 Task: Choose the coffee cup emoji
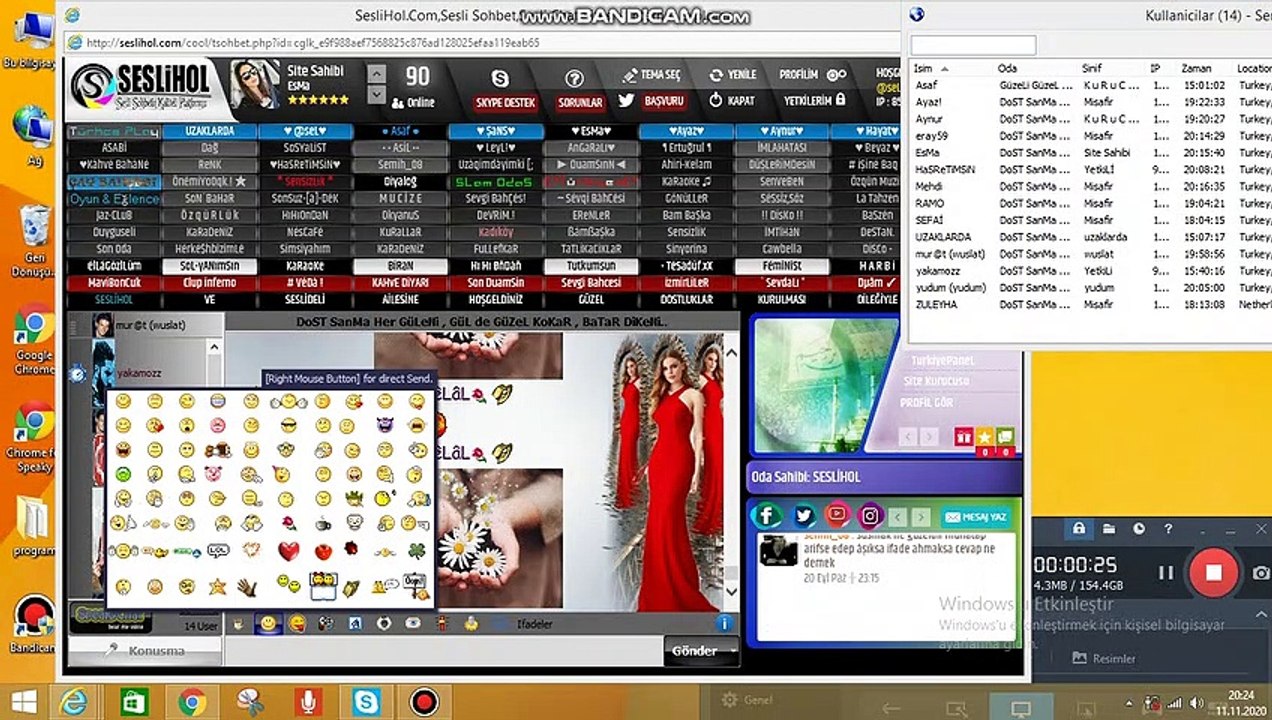[322, 523]
